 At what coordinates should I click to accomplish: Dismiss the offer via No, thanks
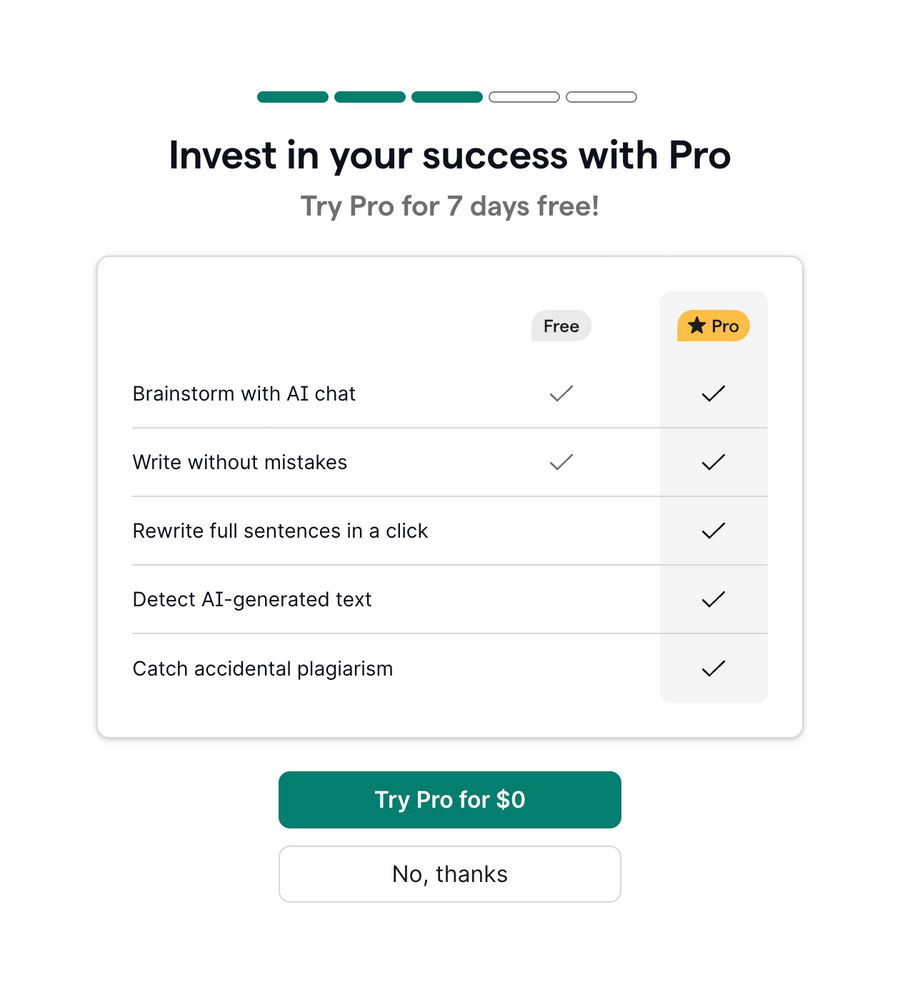(449, 873)
